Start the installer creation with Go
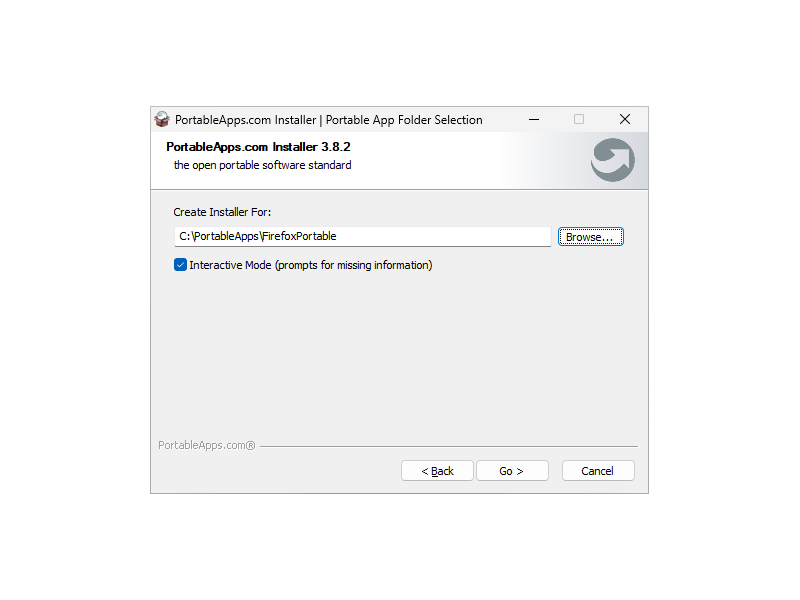The width and height of the screenshot is (800, 600). tap(512, 471)
